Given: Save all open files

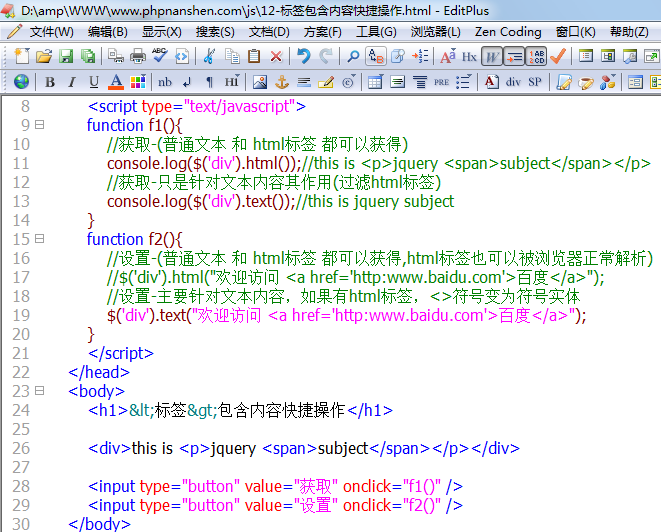Looking at the screenshot, I should point(88,56).
